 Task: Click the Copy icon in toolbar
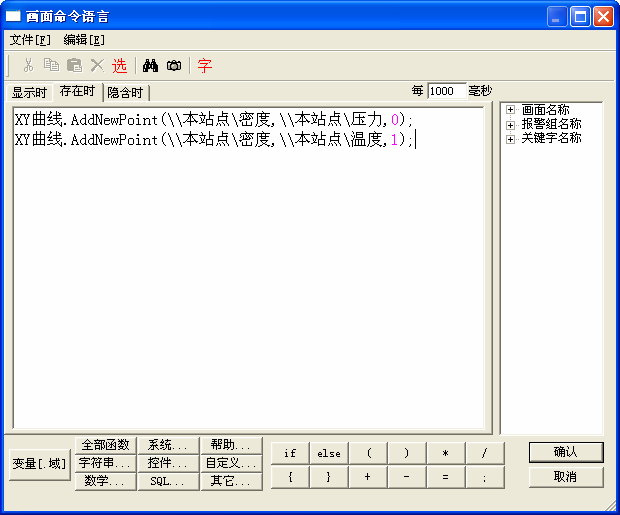[51, 66]
